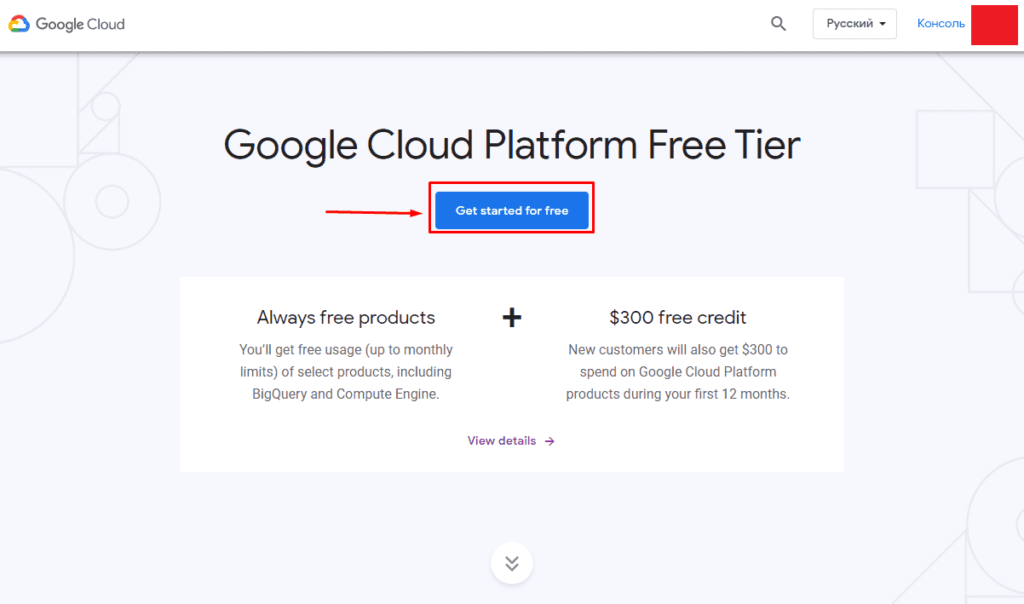Click the outlined circle shape in left background
1024x604 pixels.
pyautogui.click(x=112, y=200)
